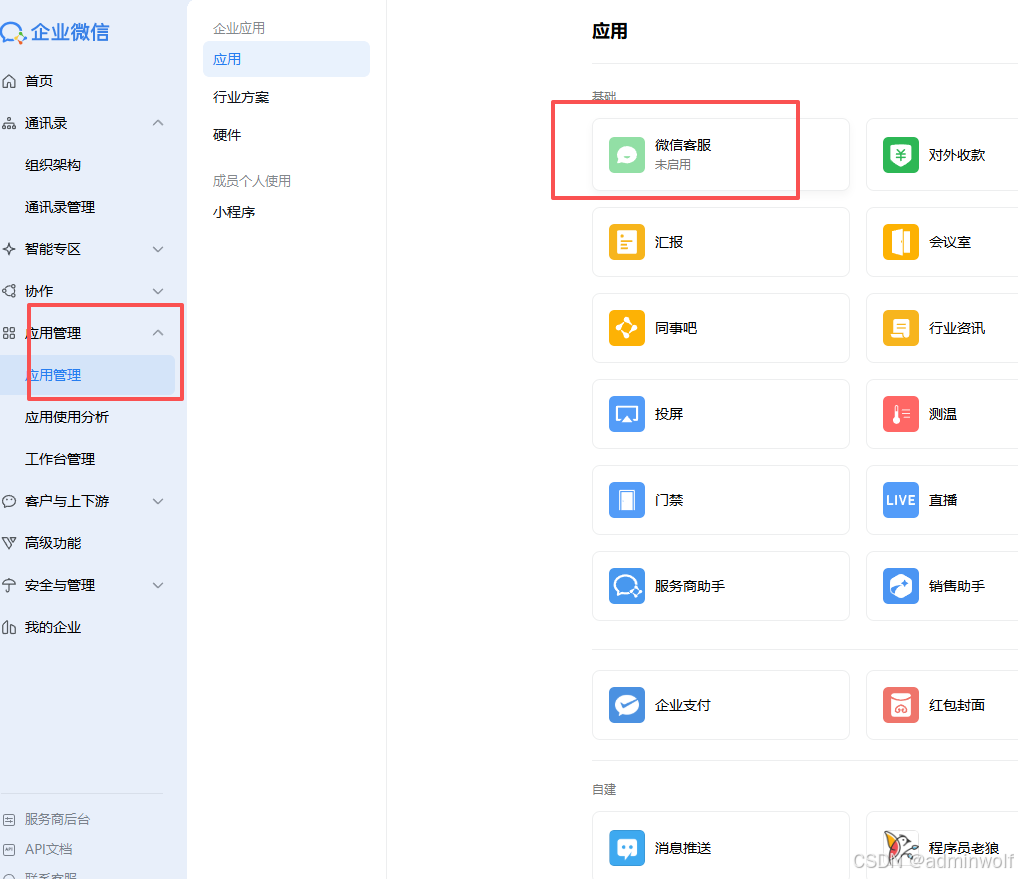This screenshot has height=879, width=1018.
Task: Open 我的企业 in the sidebar
Action: click(53, 627)
